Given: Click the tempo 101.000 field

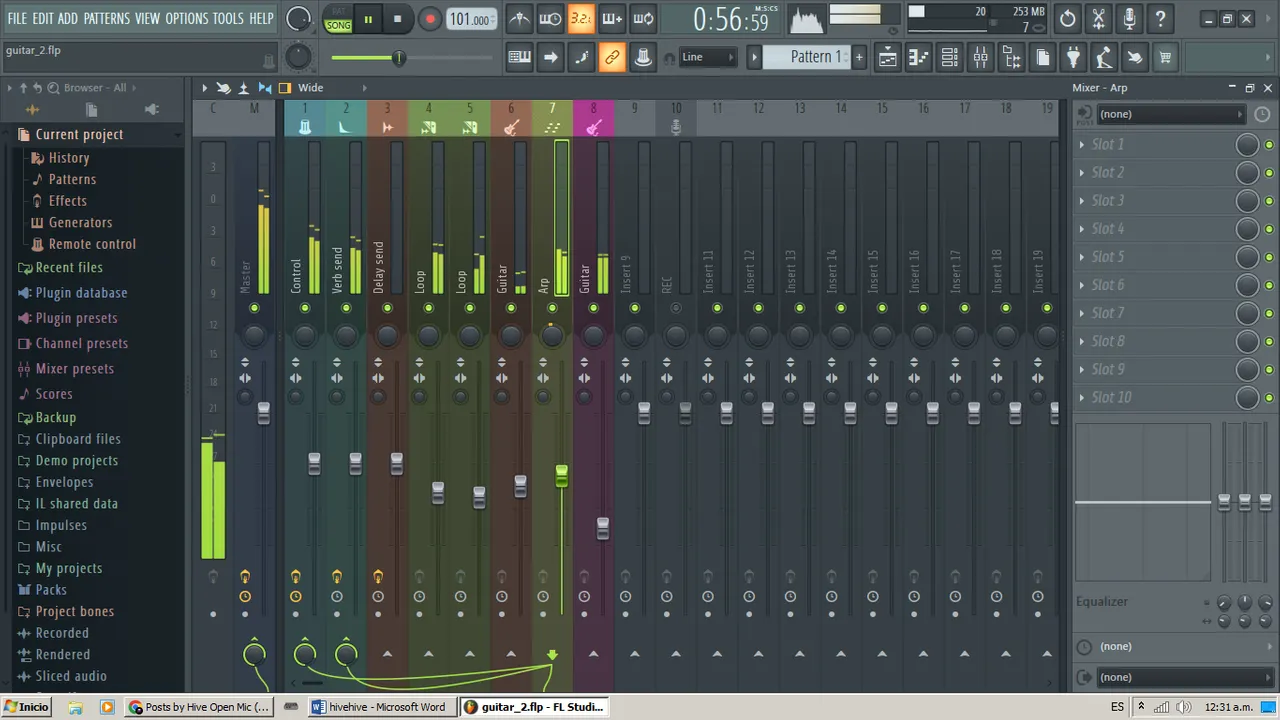Looking at the screenshot, I should pyautogui.click(x=470, y=19).
